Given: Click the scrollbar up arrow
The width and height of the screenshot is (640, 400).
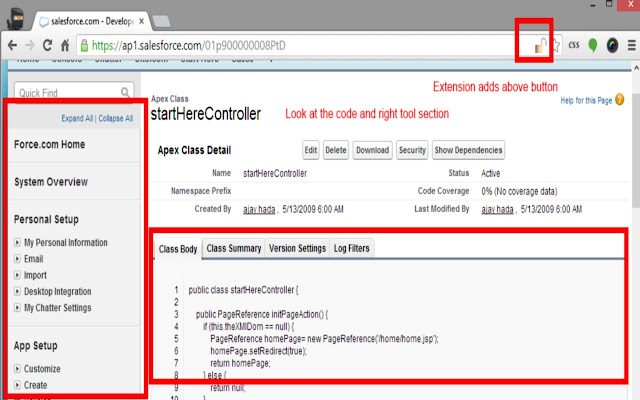Looking at the screenshot, I should 636,67.
